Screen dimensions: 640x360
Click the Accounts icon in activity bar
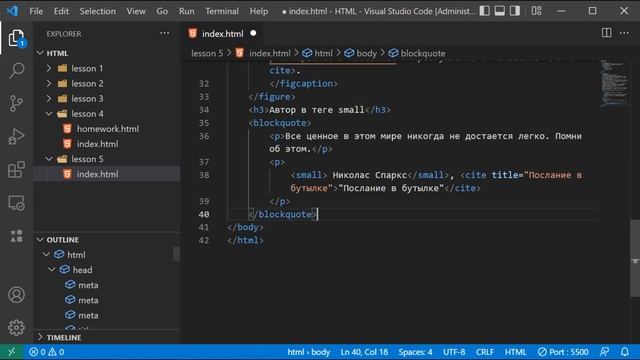(16, 295)
